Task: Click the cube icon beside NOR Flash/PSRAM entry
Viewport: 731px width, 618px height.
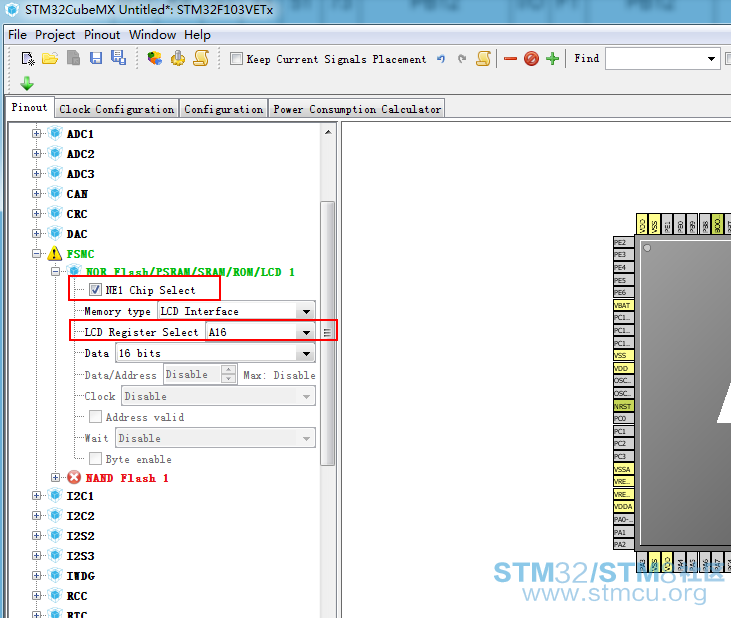Action: tap(74, 271)
